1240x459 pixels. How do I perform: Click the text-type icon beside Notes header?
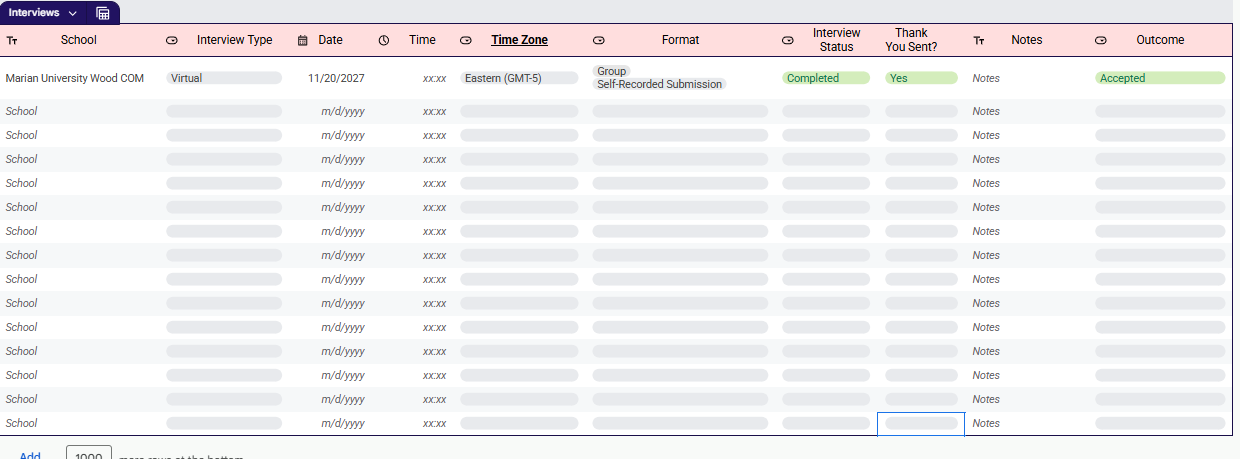(979, 41)
